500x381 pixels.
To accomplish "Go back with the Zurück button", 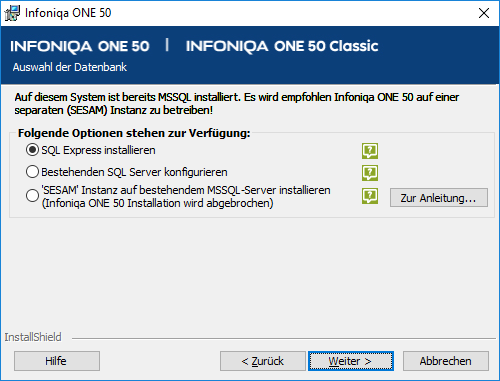I will coord(263,361).
